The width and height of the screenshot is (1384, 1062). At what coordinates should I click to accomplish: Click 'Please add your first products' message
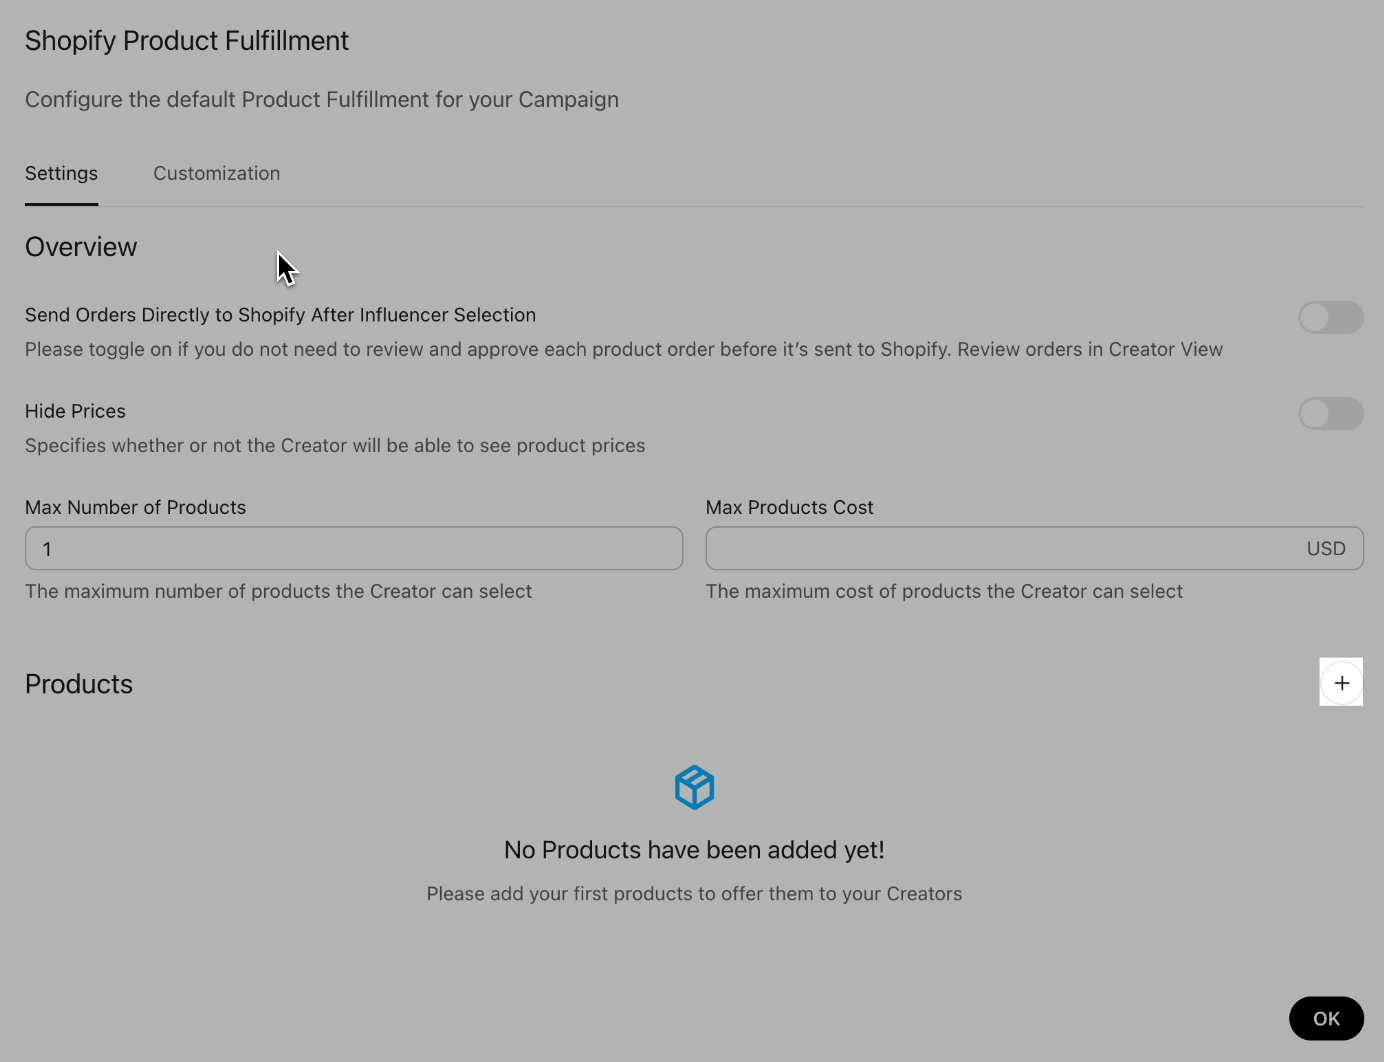coord(694,894)
